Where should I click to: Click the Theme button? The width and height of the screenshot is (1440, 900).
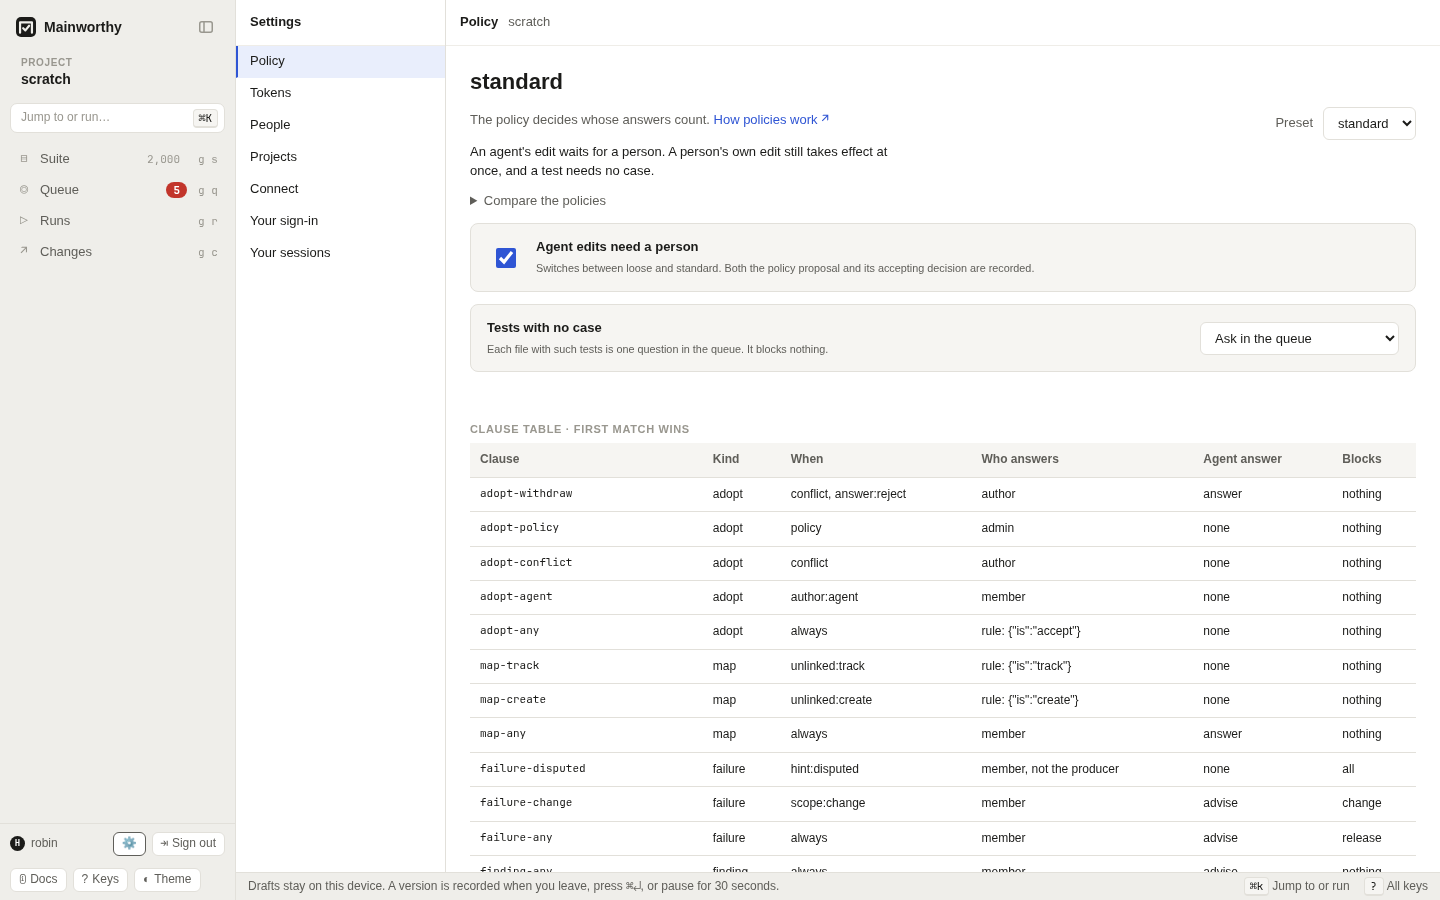(167, 880)
